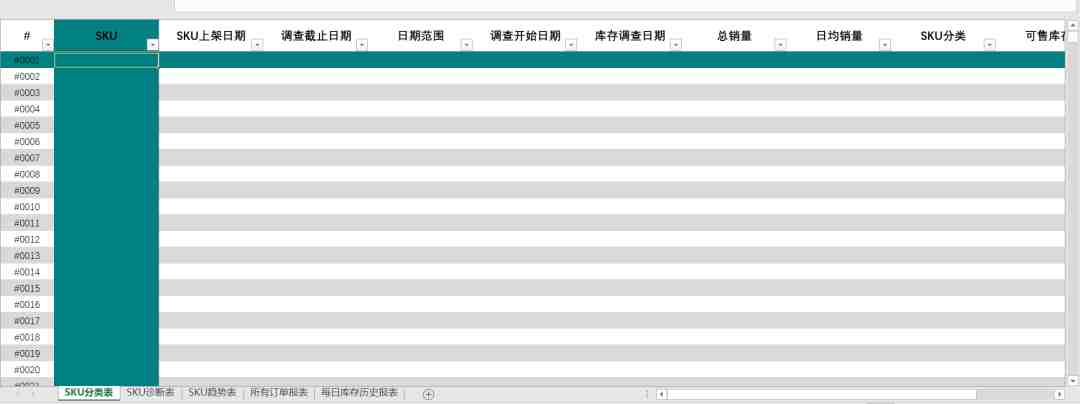Click row number #0011
Viewport: 1080px width, 404px height.
coord(27,223)
